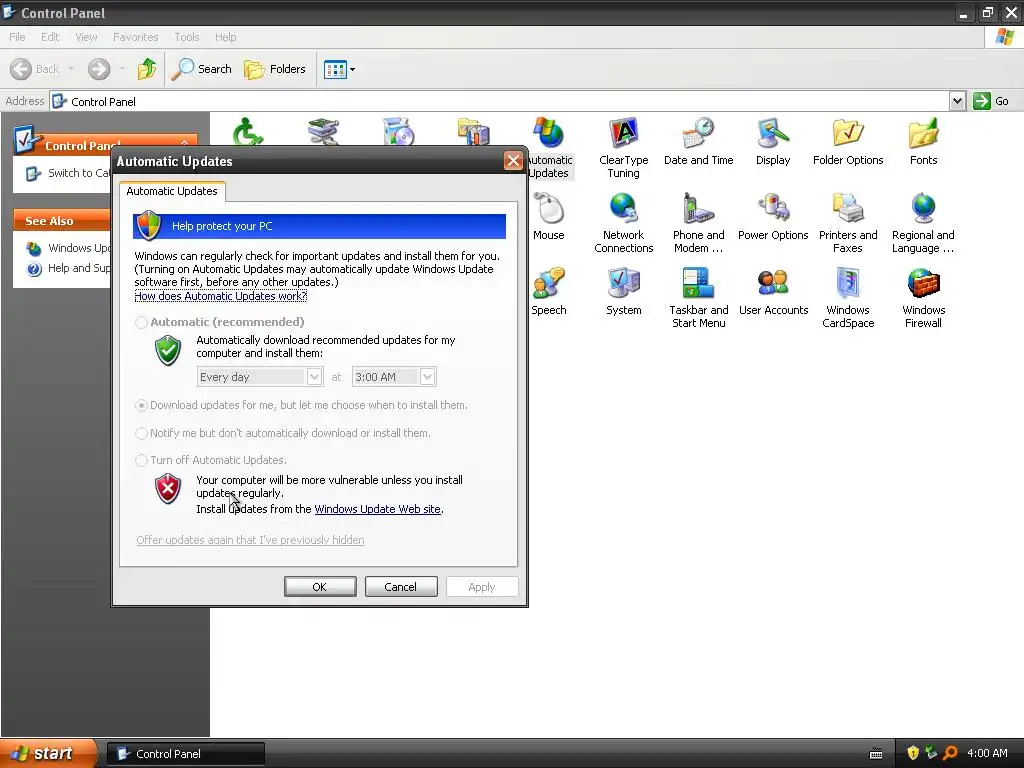The image size is (1024, 768).
Task: Click the Apply button
Action: [x=482, y=586]
